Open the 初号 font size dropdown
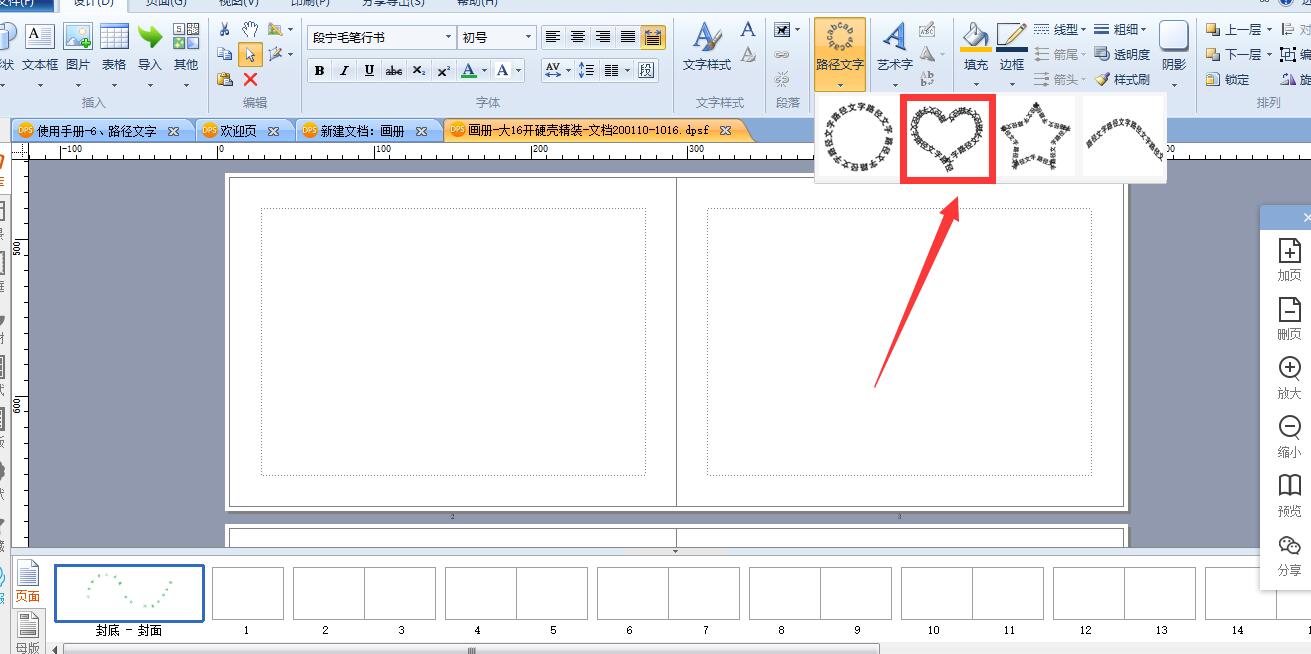 point(497,37)
